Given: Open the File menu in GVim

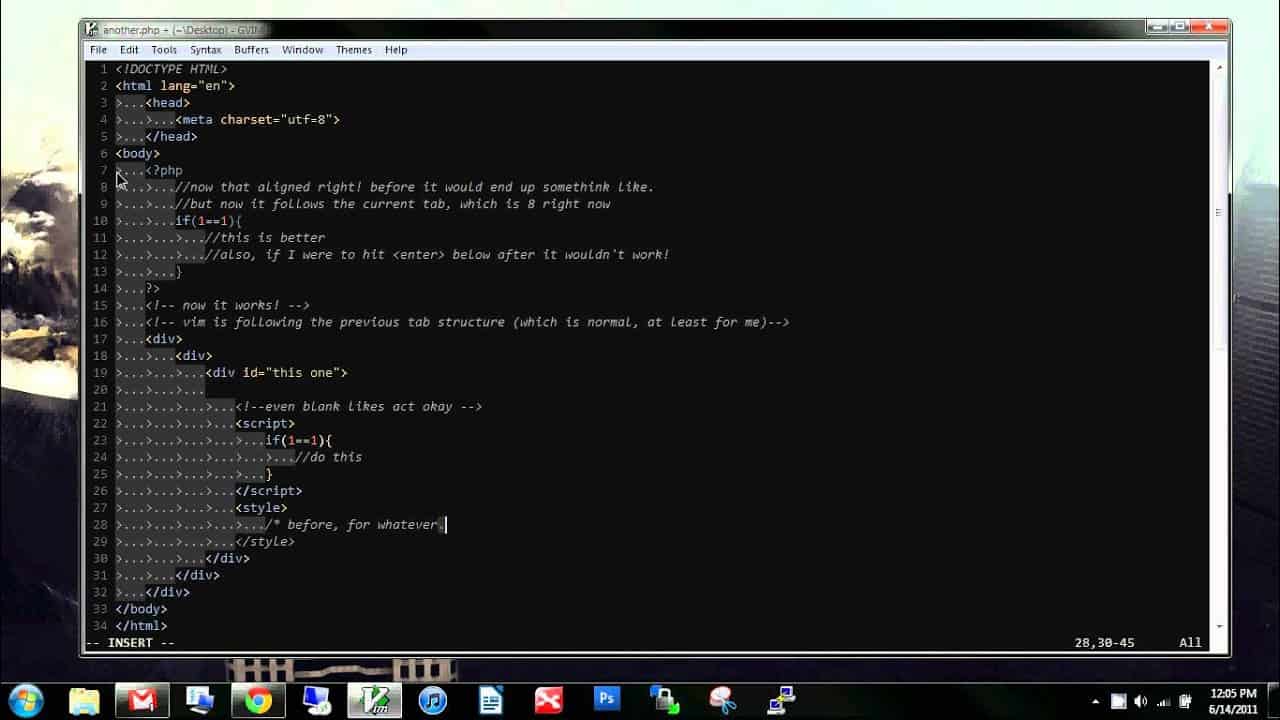Looking at the screenshot, I should click(98, 50).
